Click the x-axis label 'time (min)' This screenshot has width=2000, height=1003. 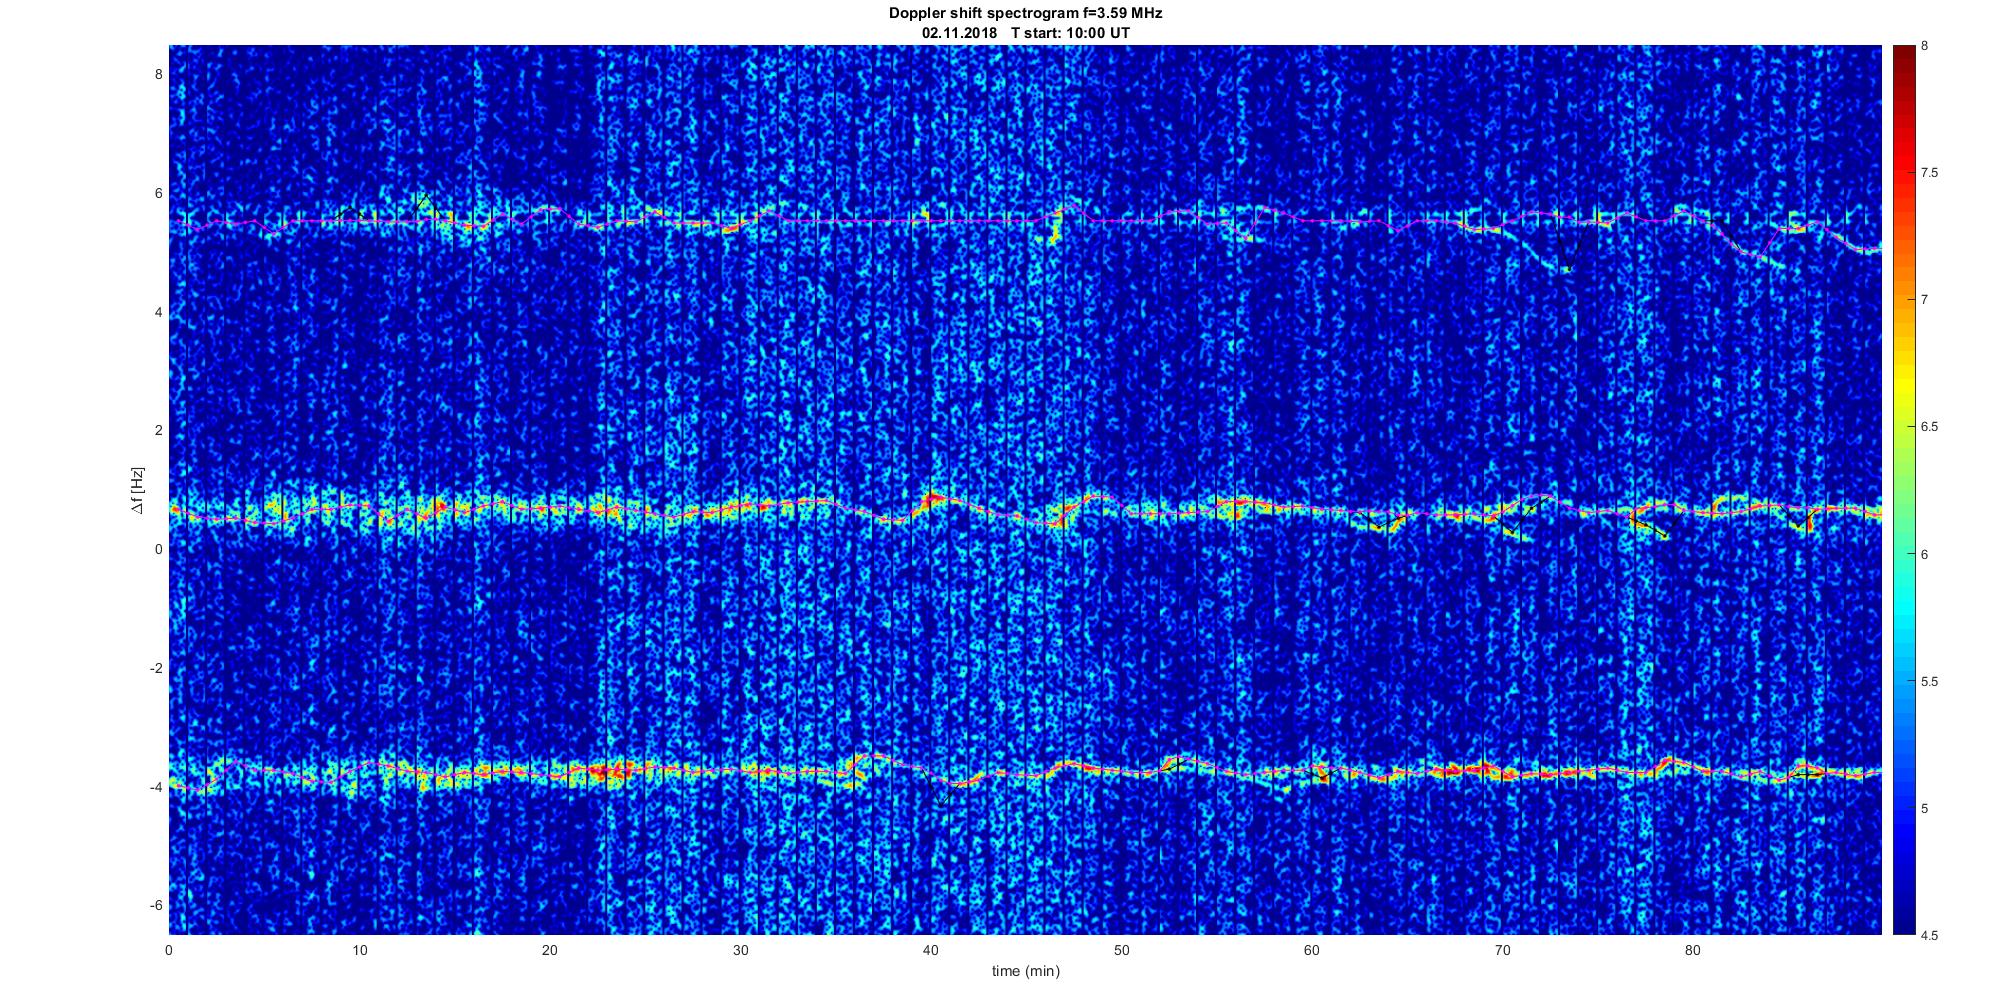coord(1026,971)
